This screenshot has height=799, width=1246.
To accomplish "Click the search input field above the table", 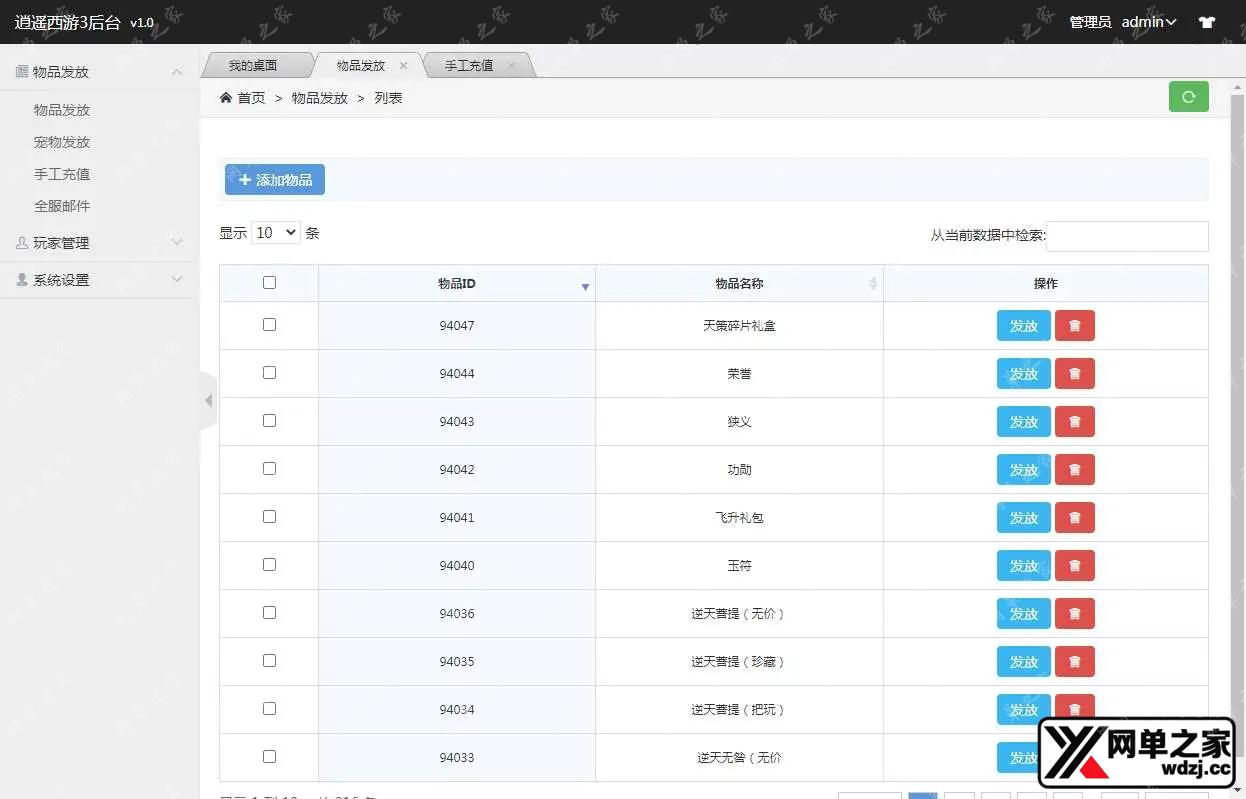I will click(x=1127, y=236).
